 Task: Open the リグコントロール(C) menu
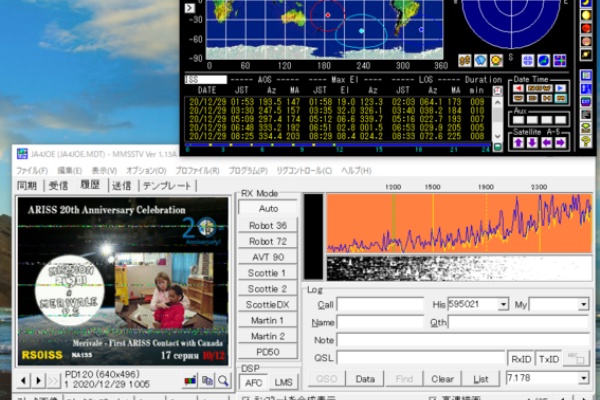[x=304, y=170]
